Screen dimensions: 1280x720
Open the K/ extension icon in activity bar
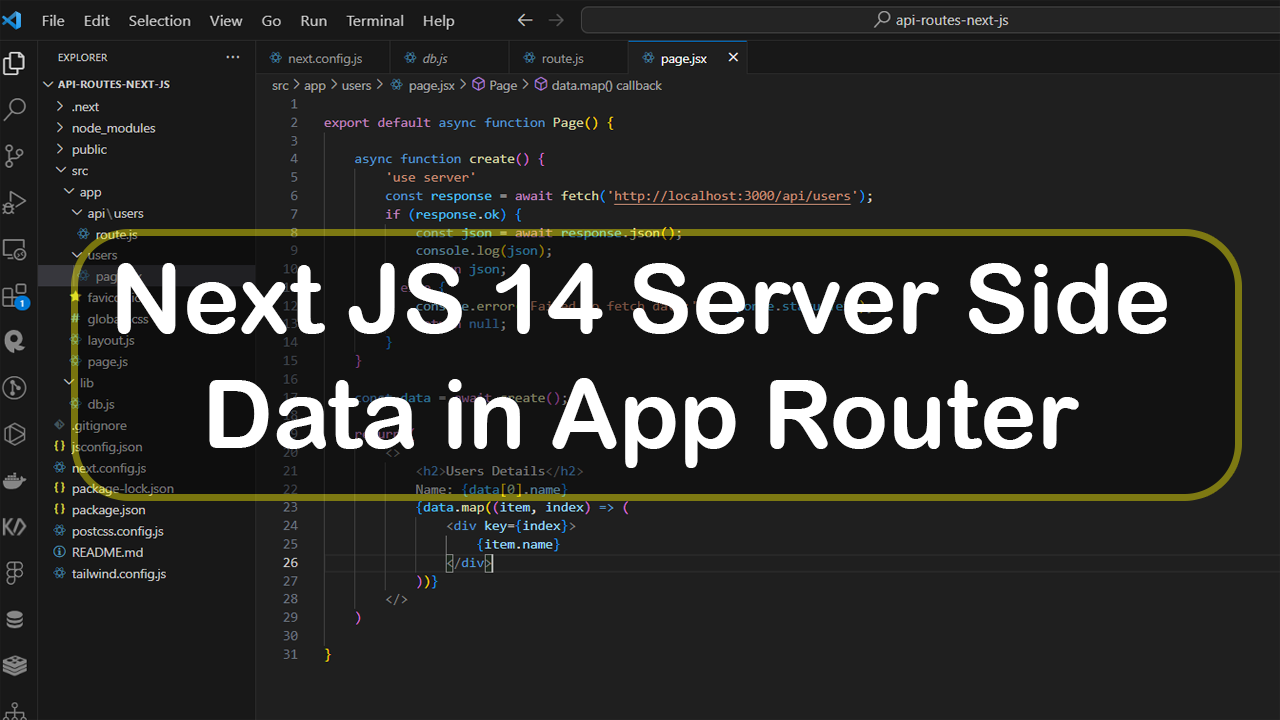coord(15,527)
